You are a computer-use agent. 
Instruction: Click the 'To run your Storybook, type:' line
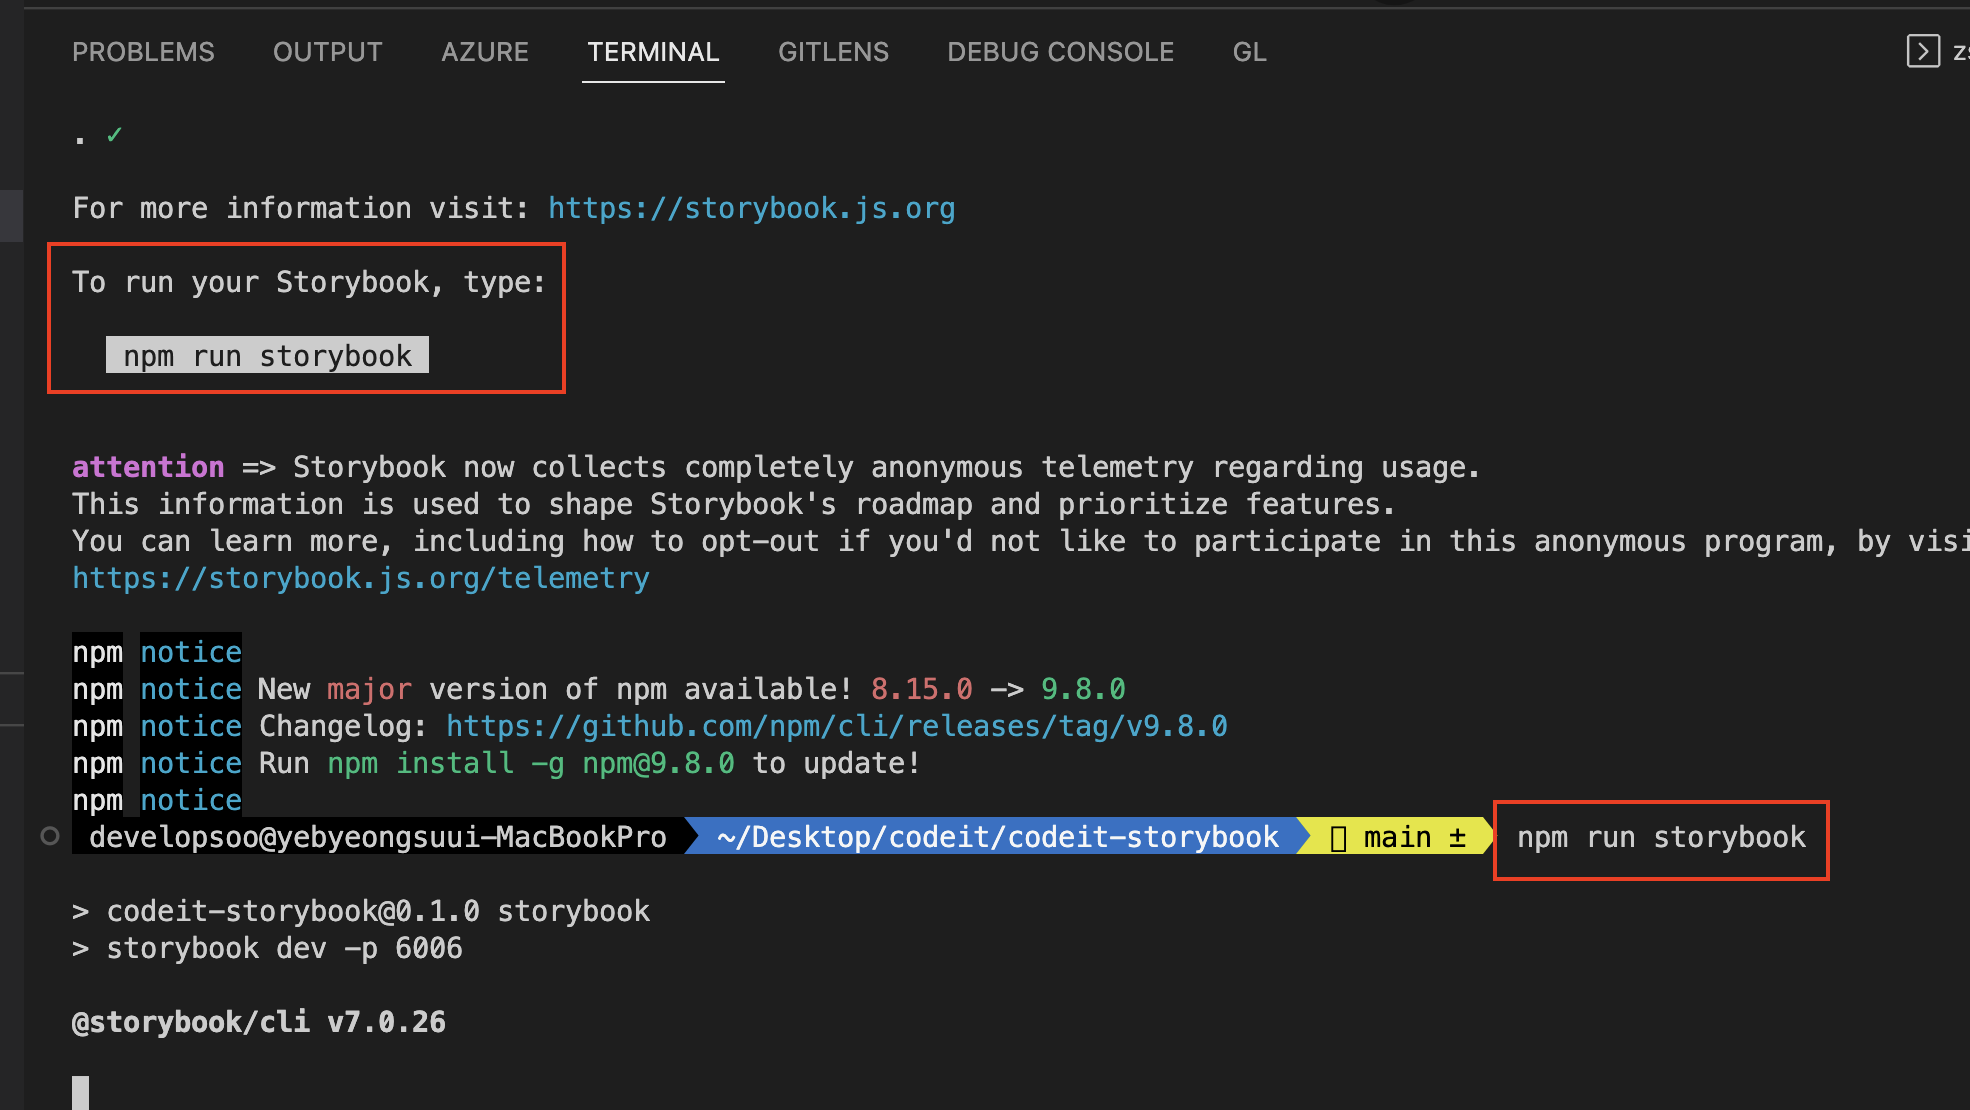[x=309, y=282]
